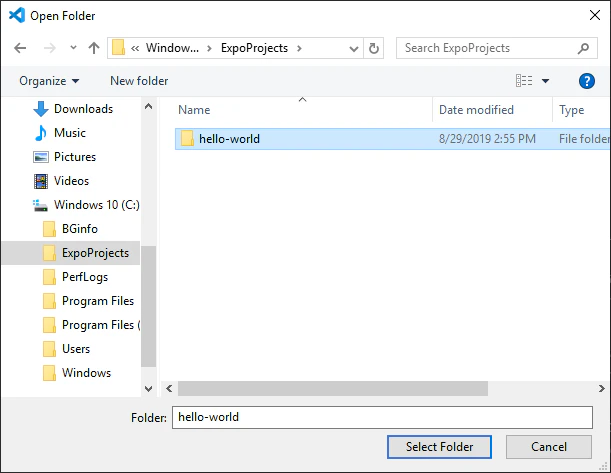Click the navigation pane scroll-up arrow
Viewport: 611px width, 473px height.
(148, 106)
